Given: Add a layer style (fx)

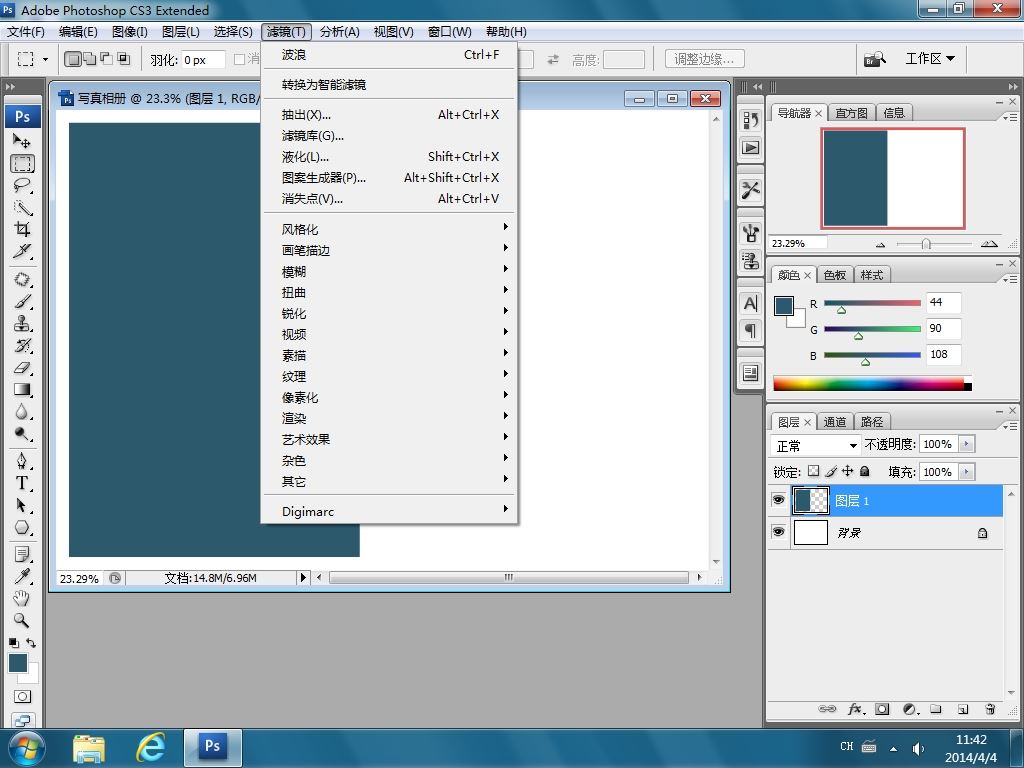Looking at the screenshot, I should pyautogui.click(x=856, y=709).
